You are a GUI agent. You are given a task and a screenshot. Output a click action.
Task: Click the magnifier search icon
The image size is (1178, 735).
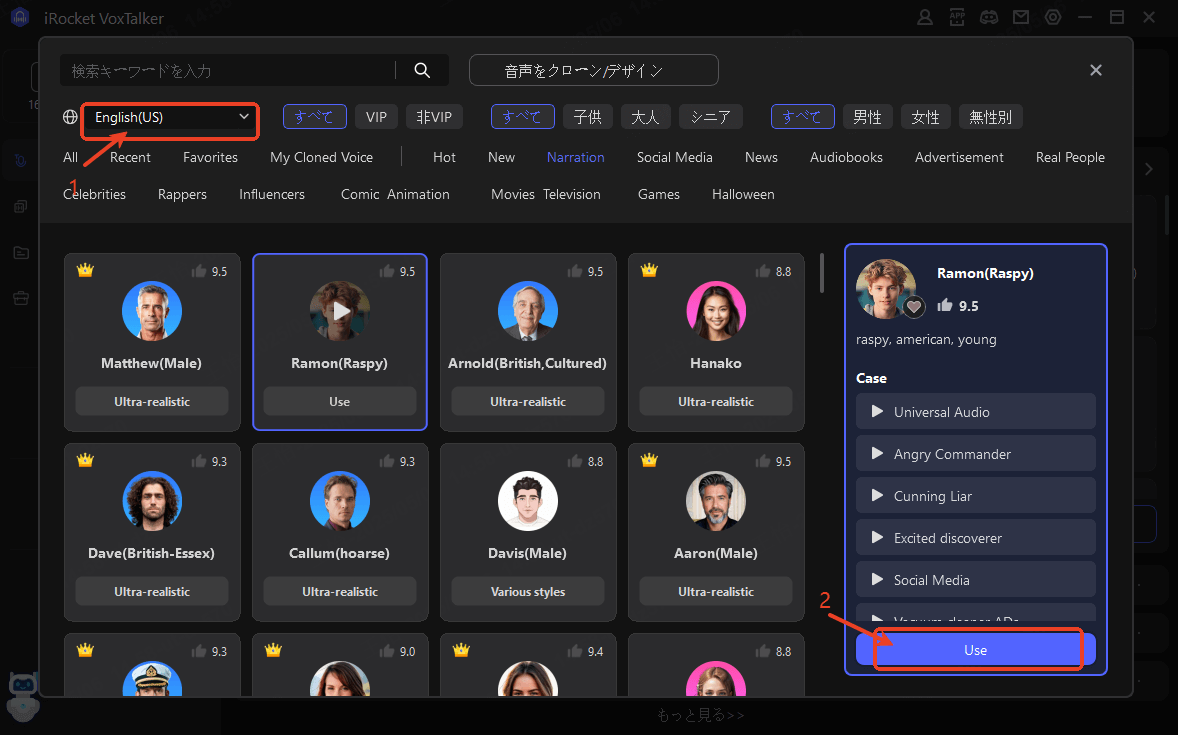(422, 70)
